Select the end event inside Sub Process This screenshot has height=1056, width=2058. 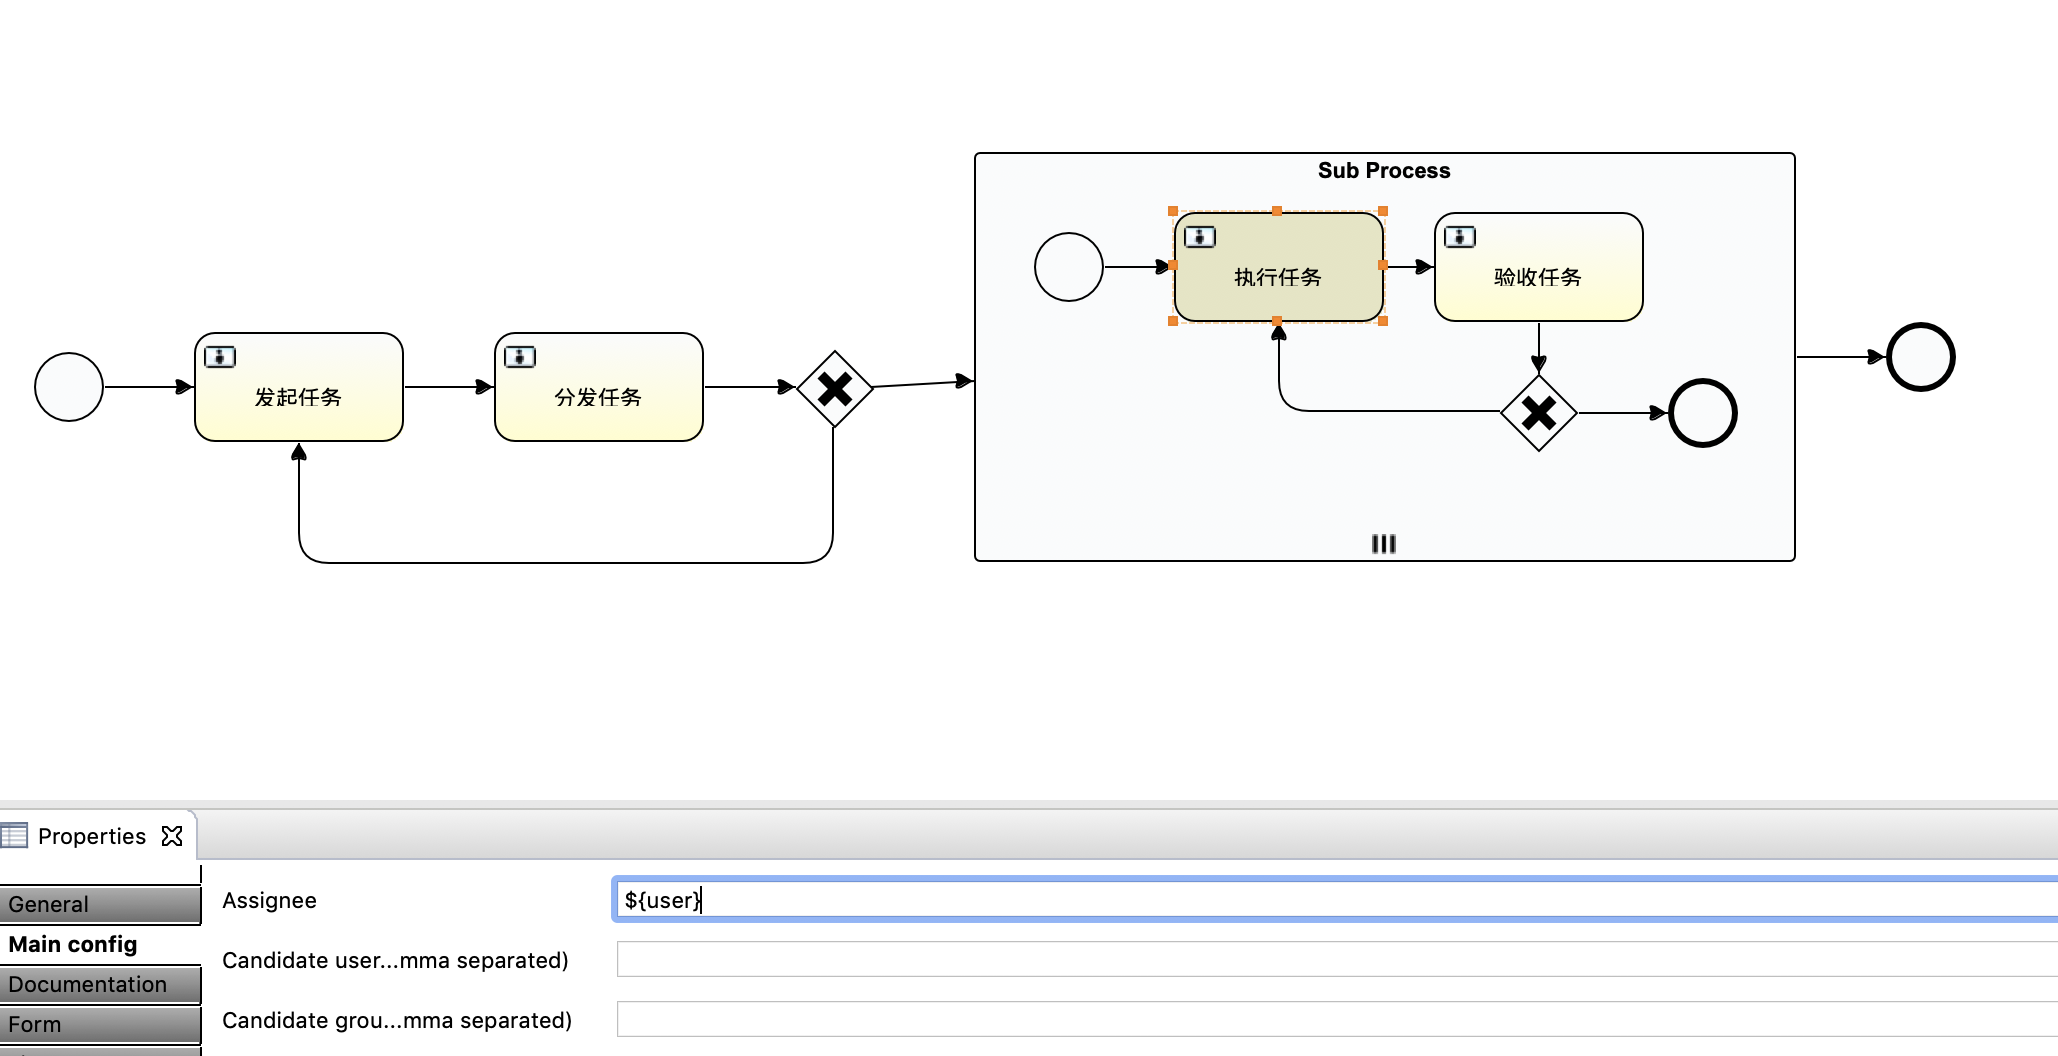click(x=1703, y=413)
